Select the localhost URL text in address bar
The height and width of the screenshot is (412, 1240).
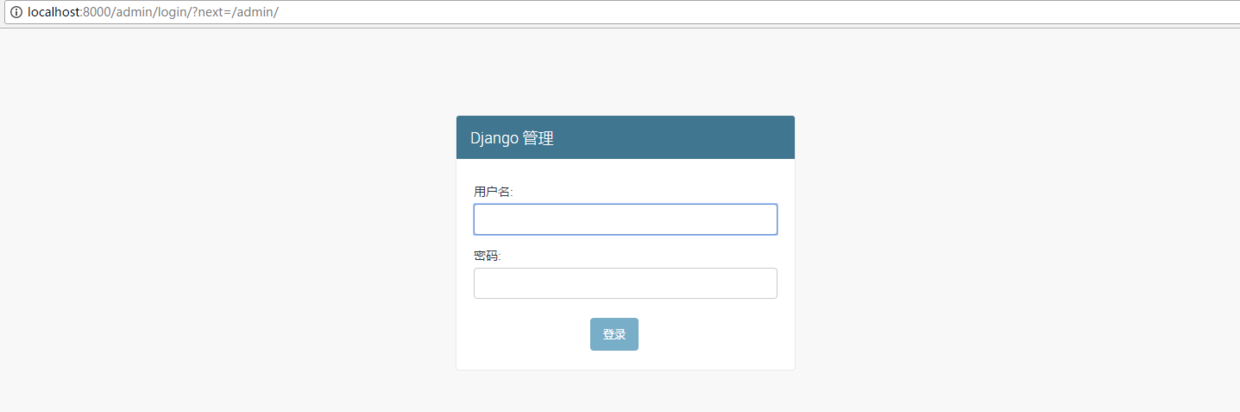[x=153, y=12]
